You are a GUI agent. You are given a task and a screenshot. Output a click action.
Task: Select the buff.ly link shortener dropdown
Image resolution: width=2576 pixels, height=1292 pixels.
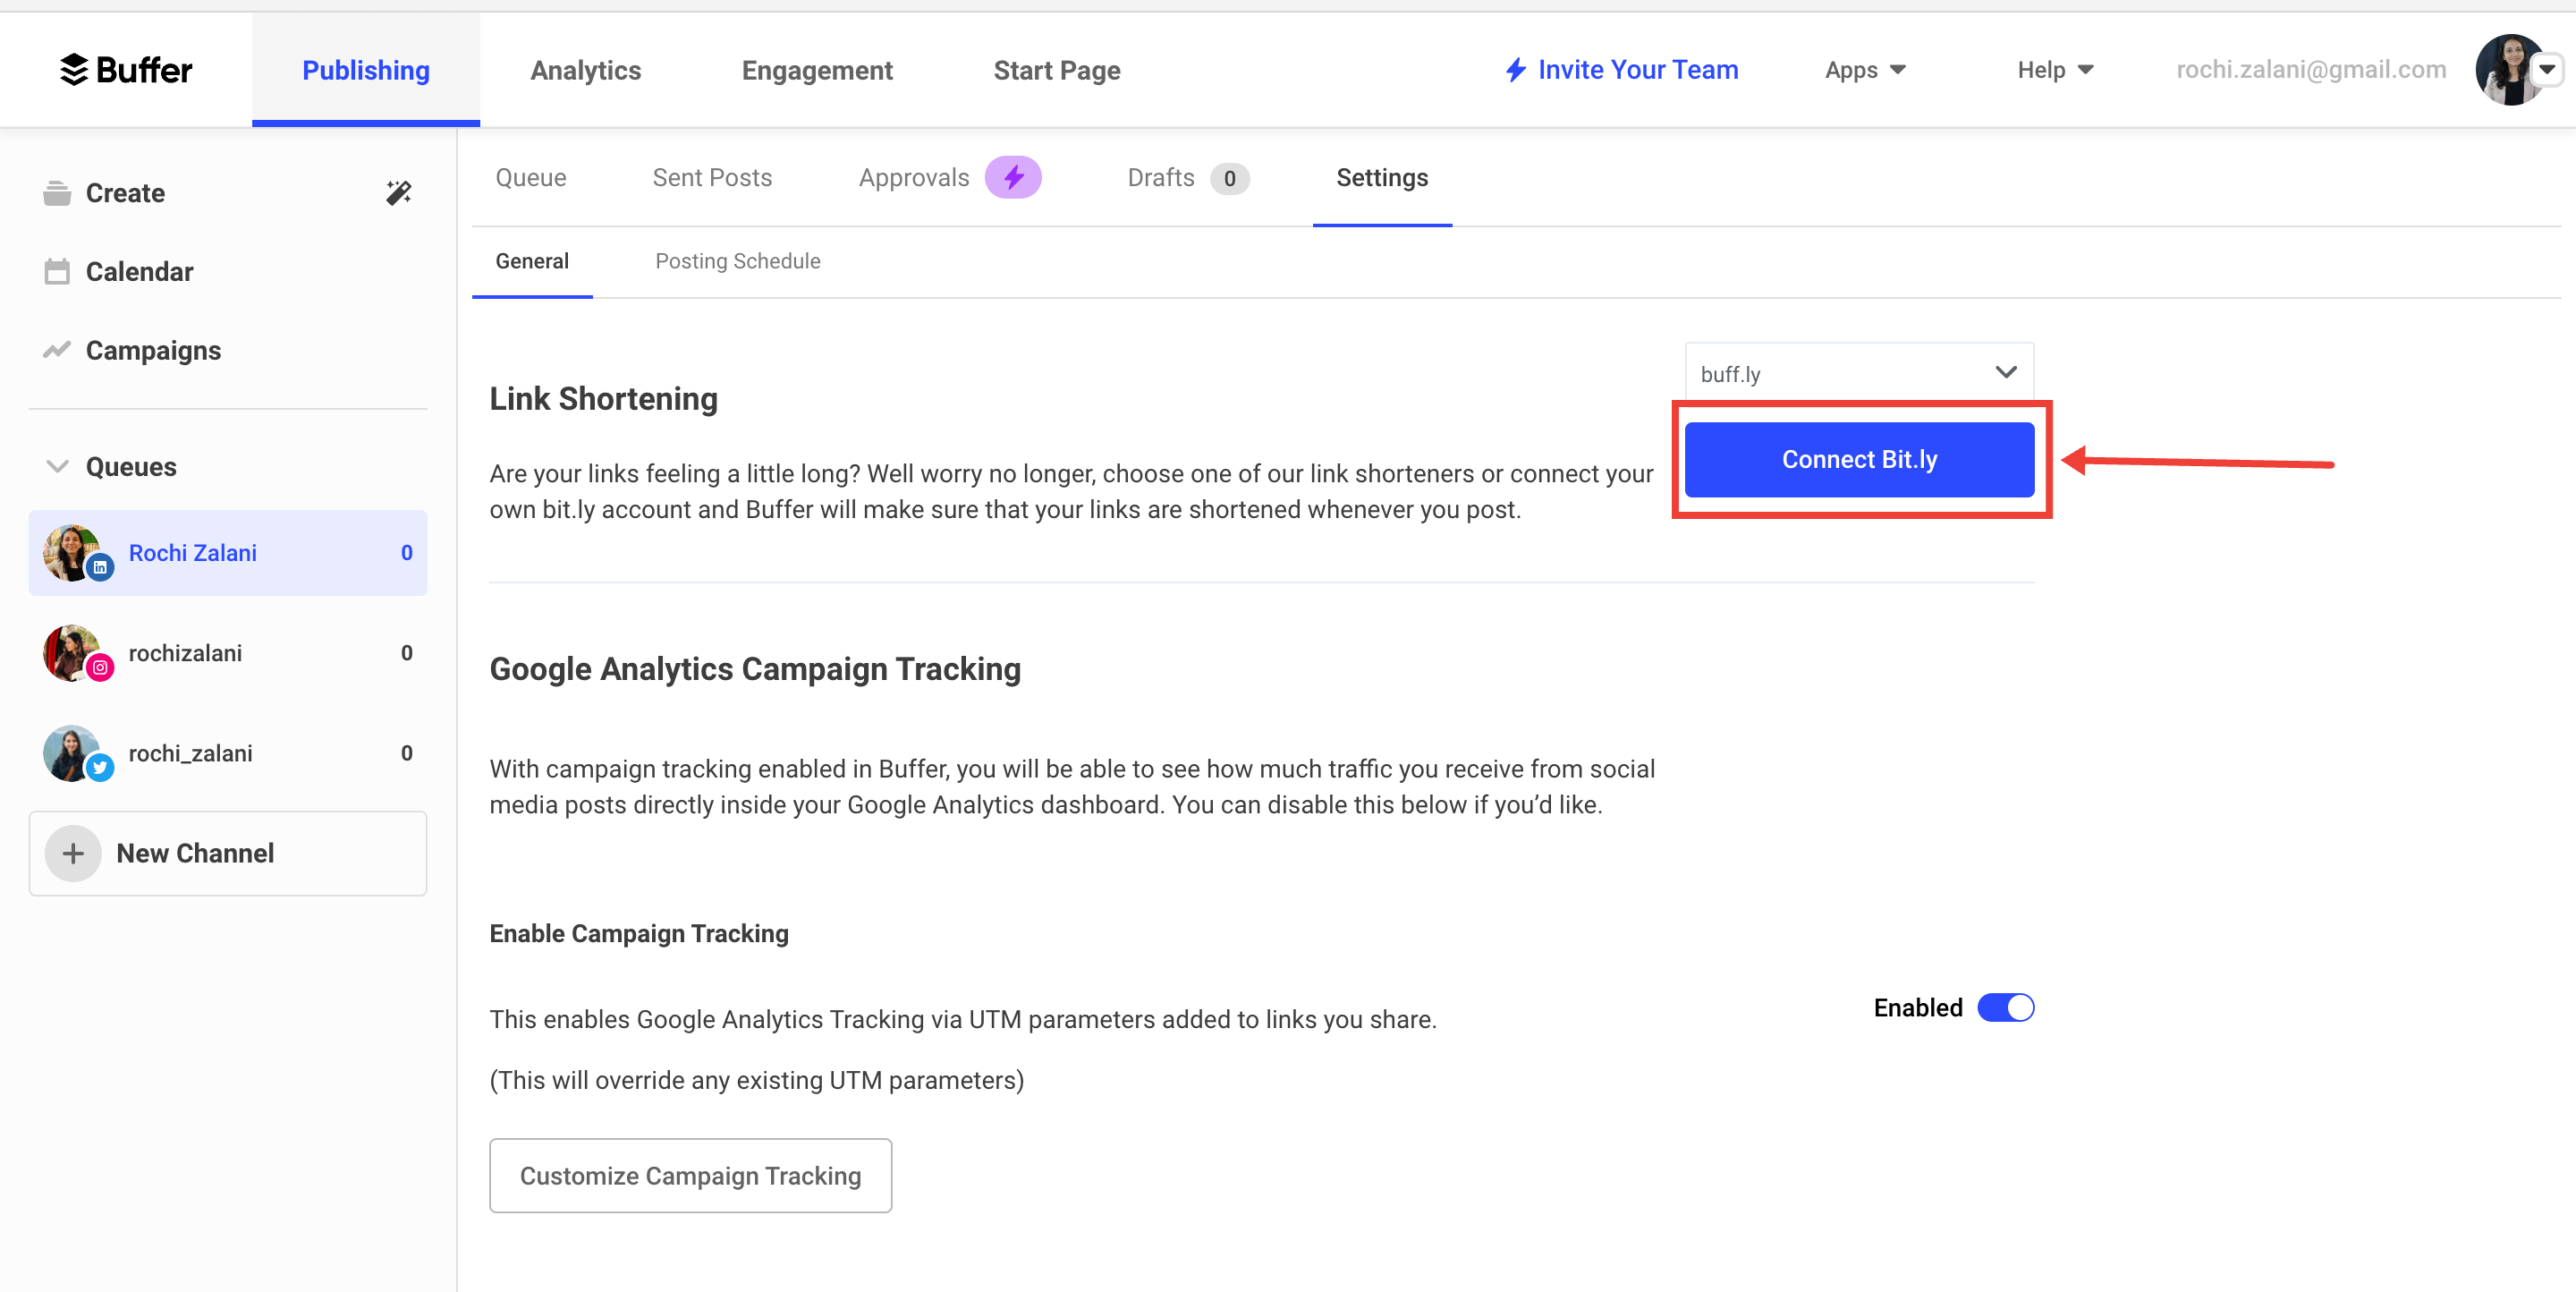click(1856, 372)
